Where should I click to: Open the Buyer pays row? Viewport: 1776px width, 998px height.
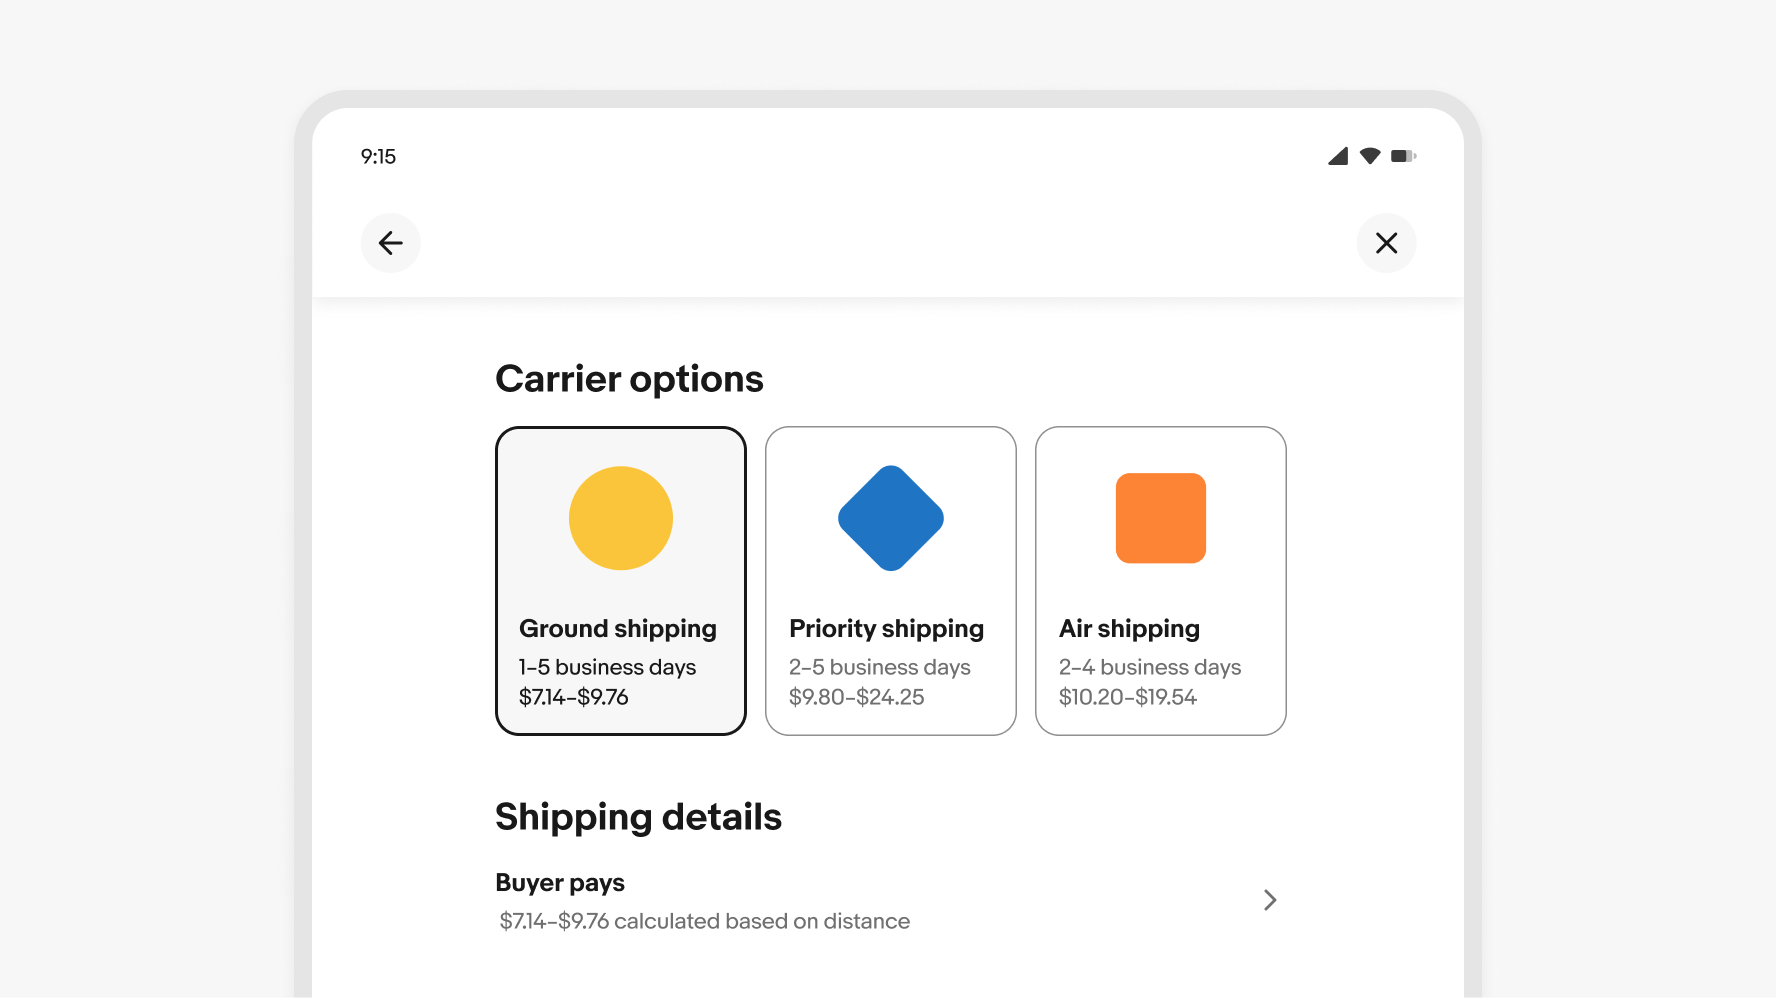(x=560, y=883)
